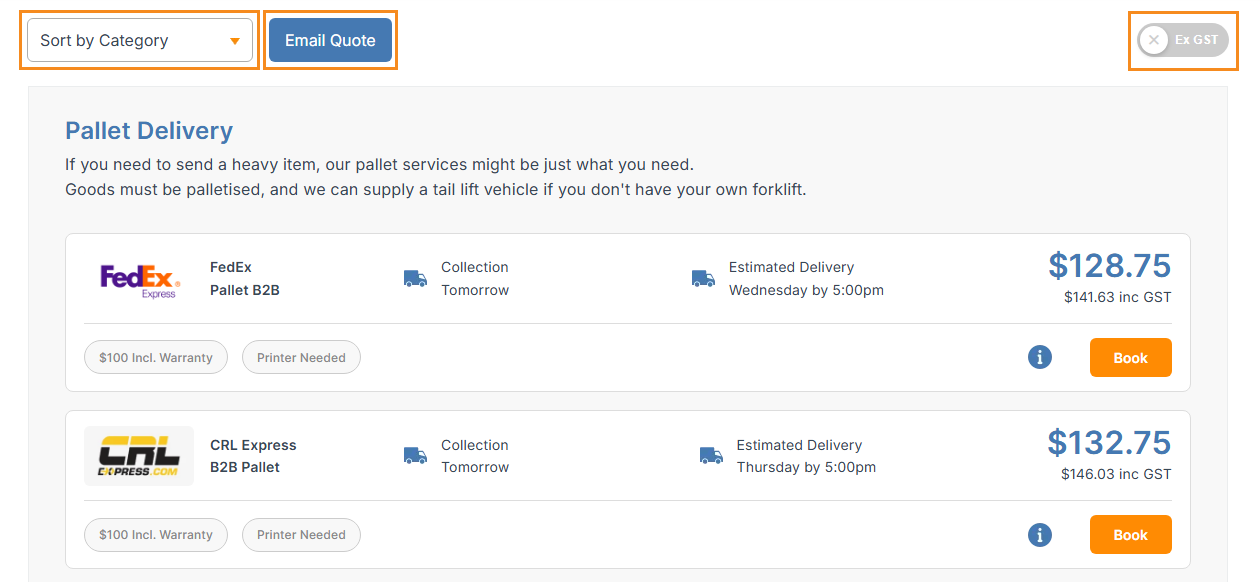Click the Email Quote button
1260x582 pixels.
tap(330, 40)
